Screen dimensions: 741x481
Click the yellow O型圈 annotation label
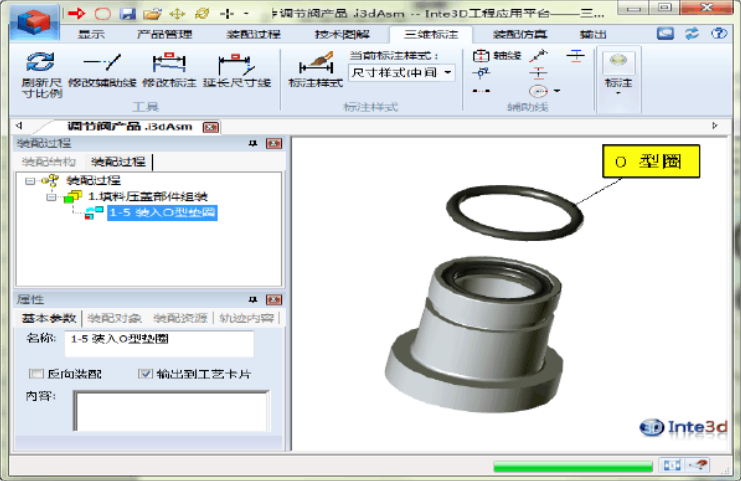point(651,162)
